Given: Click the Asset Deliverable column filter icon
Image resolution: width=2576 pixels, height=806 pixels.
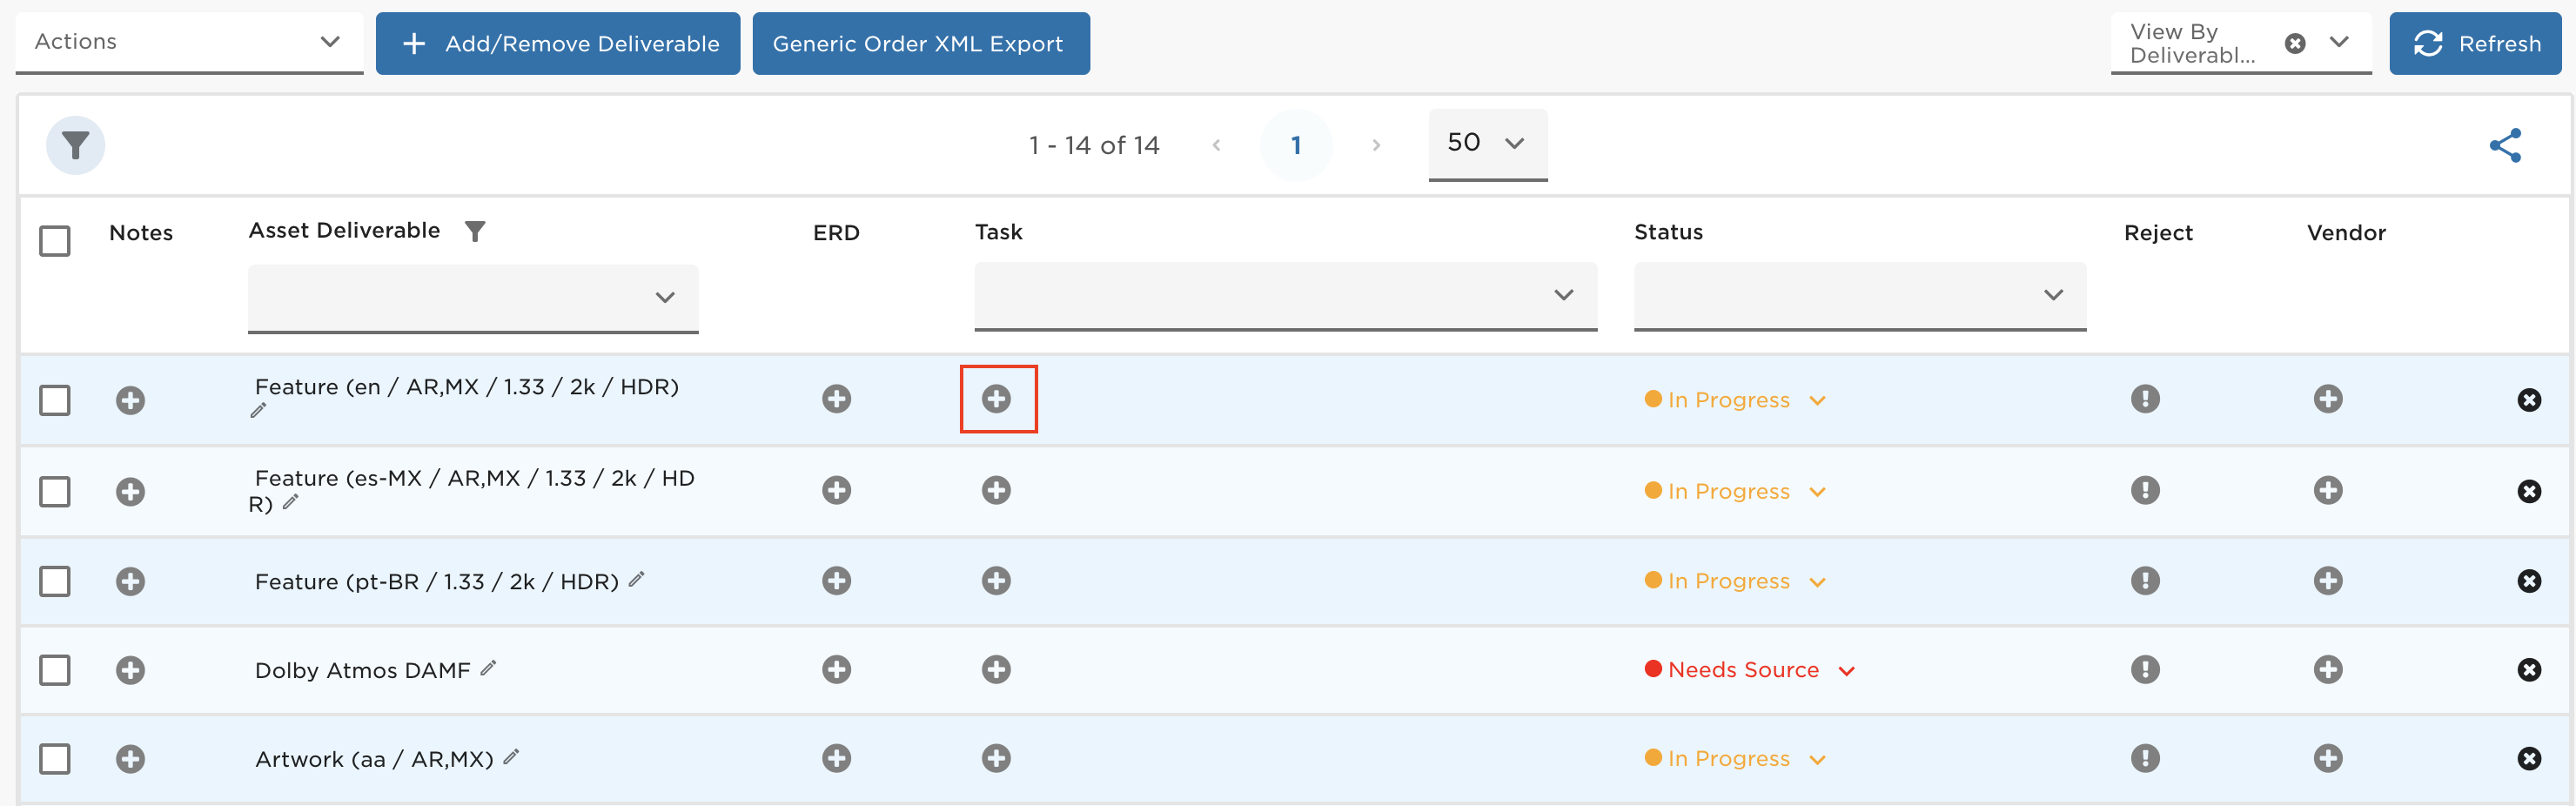Looking at the screenshot, I should pyautogui.click(x=475, y=232).
